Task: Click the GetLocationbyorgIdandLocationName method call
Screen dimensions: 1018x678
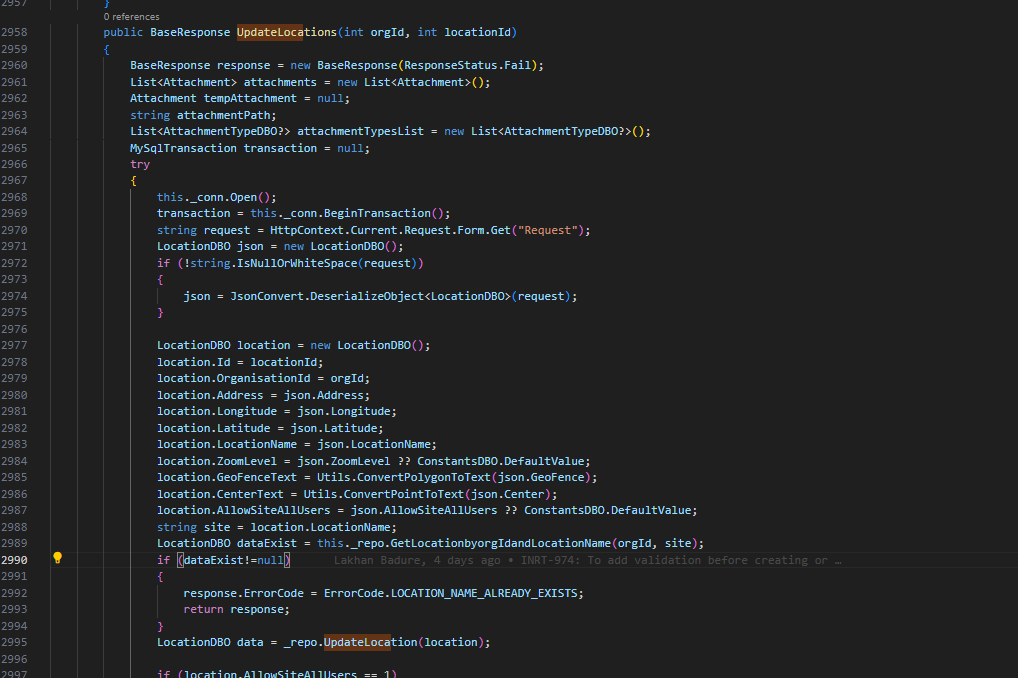Action: [x=486, y=543]
